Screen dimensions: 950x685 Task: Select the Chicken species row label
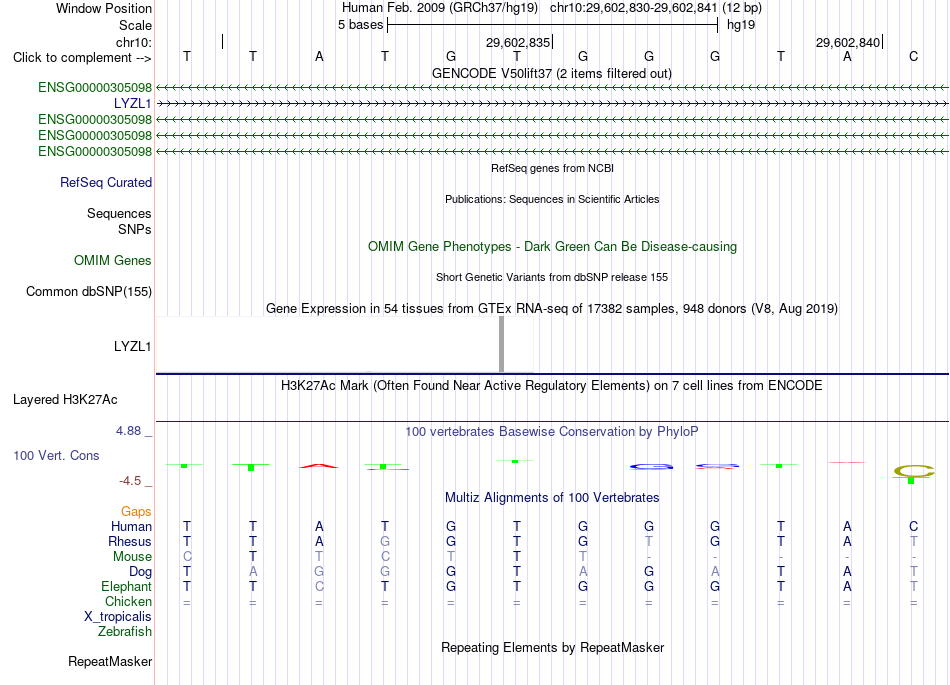(x=128, y=601)
